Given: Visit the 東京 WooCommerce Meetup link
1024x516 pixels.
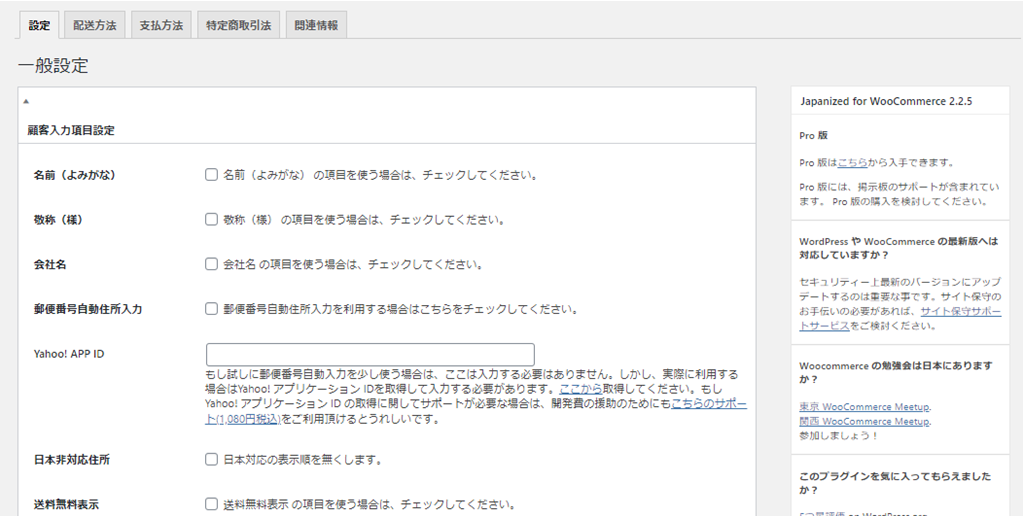Looking at the screenshot, I should [x=864, y=407].
